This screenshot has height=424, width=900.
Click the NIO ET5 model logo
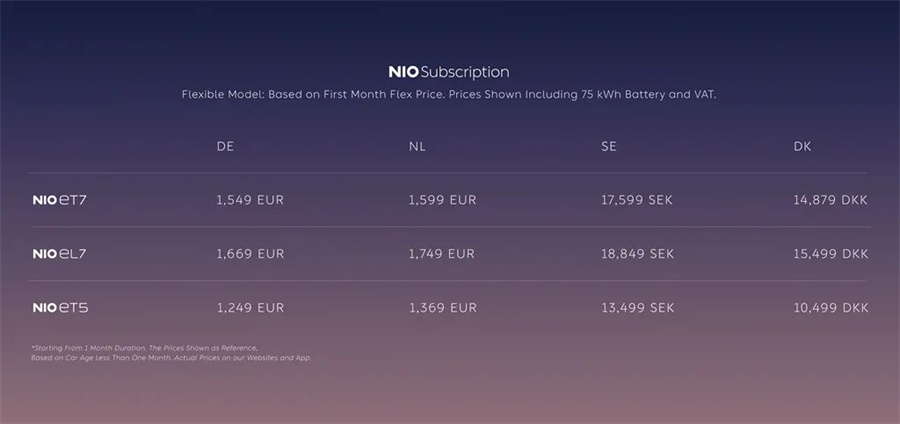tap(60, 308)
